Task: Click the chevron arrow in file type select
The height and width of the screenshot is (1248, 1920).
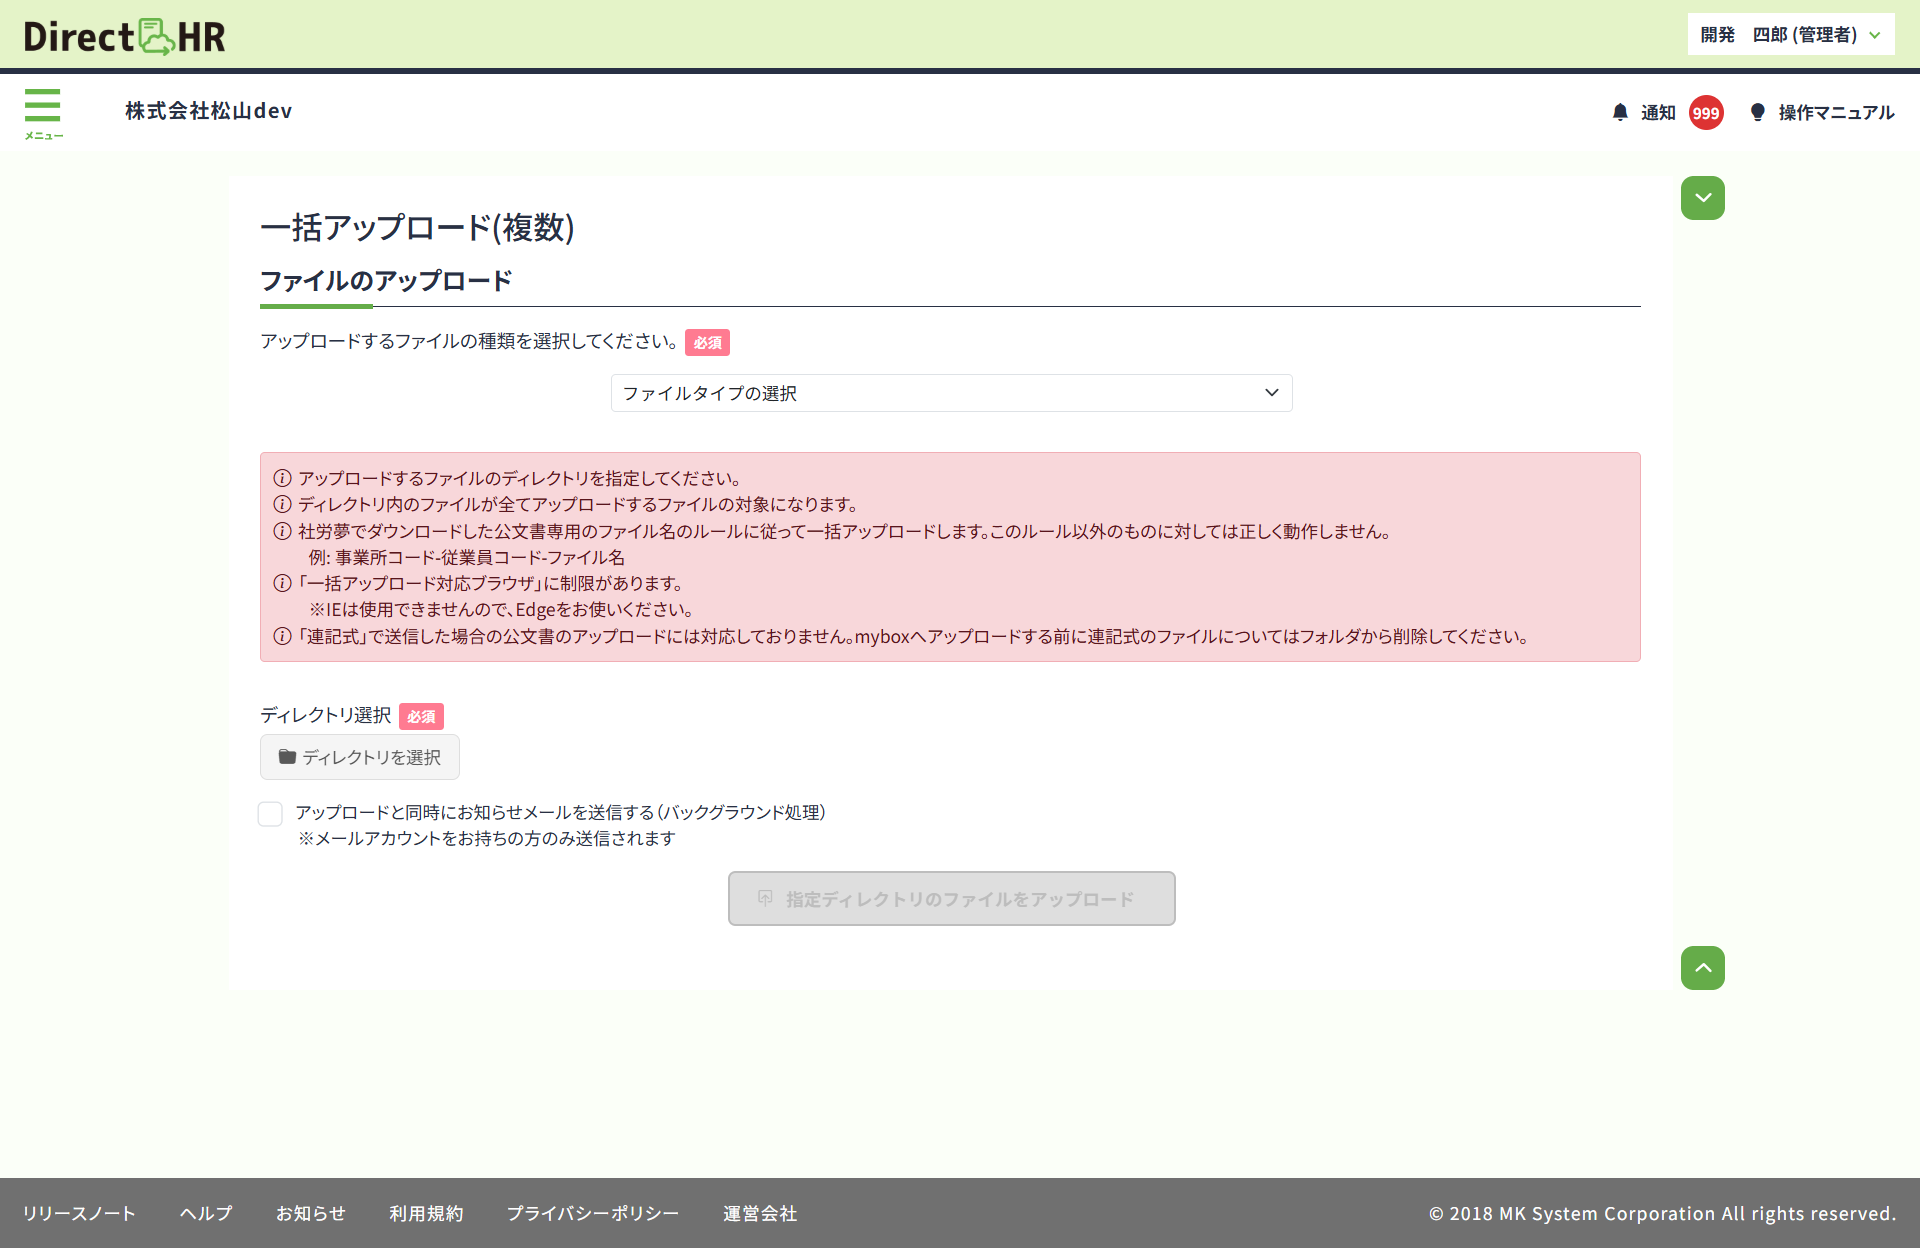Action: click(x=1271, y=393)
